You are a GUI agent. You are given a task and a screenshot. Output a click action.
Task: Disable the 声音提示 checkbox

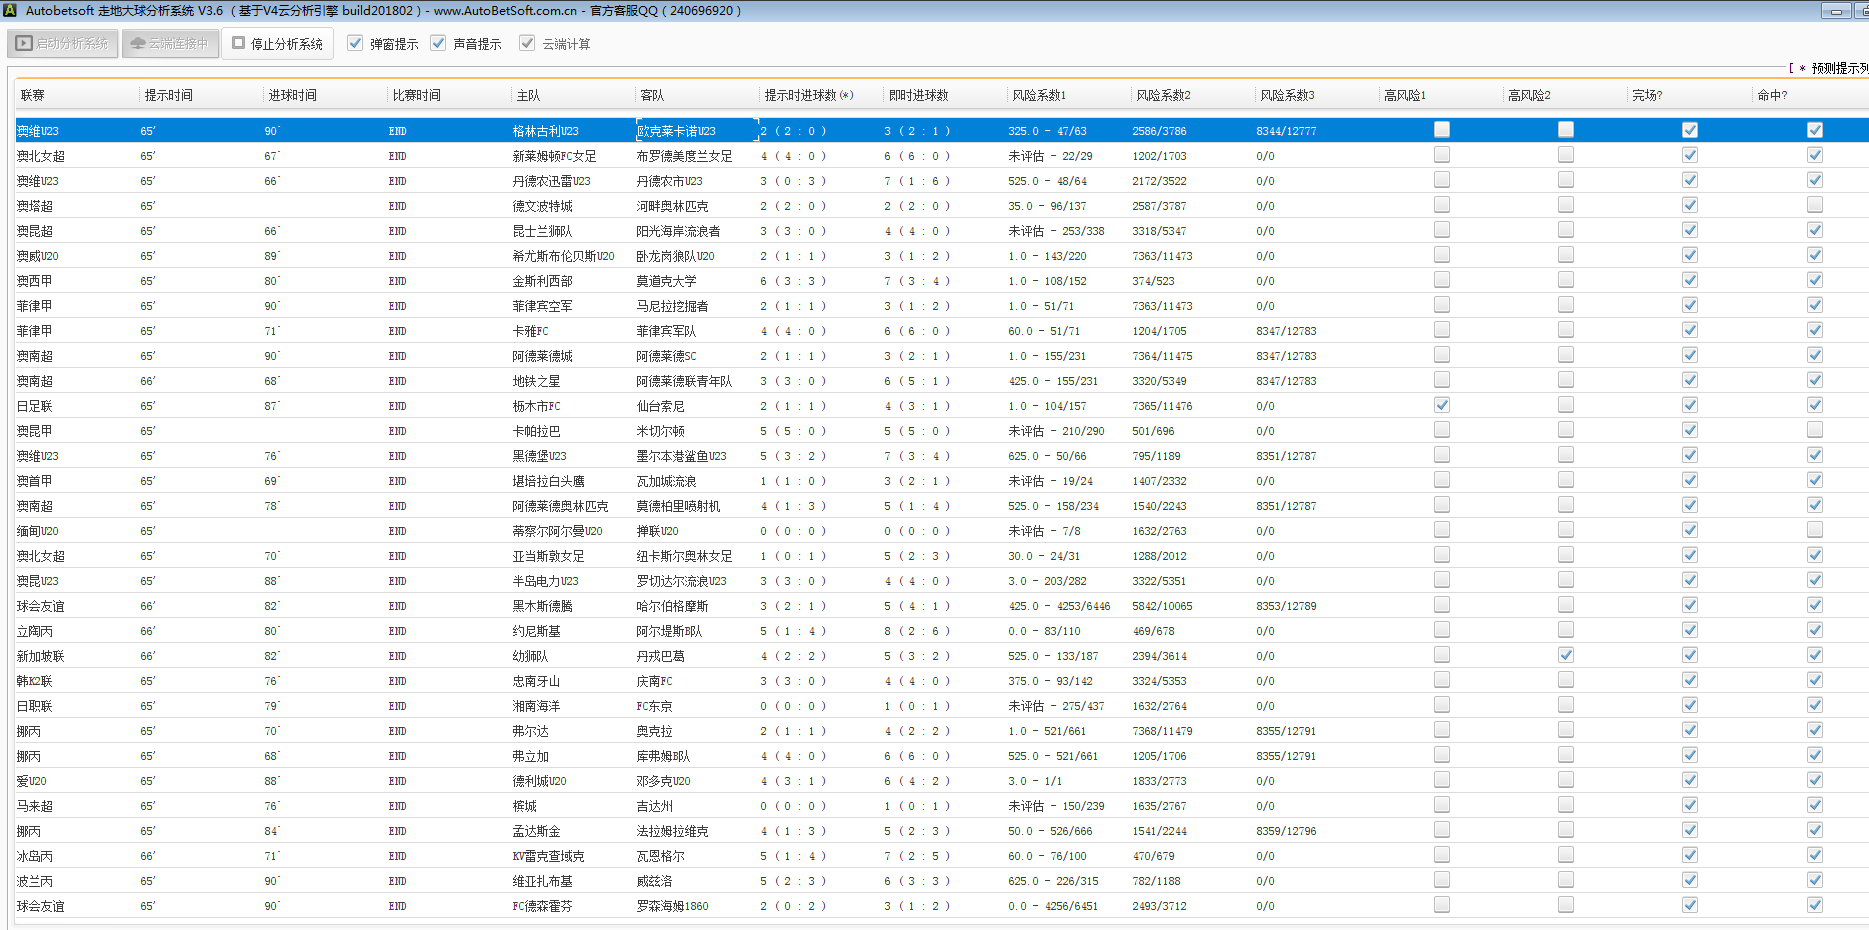click(438, 43)
